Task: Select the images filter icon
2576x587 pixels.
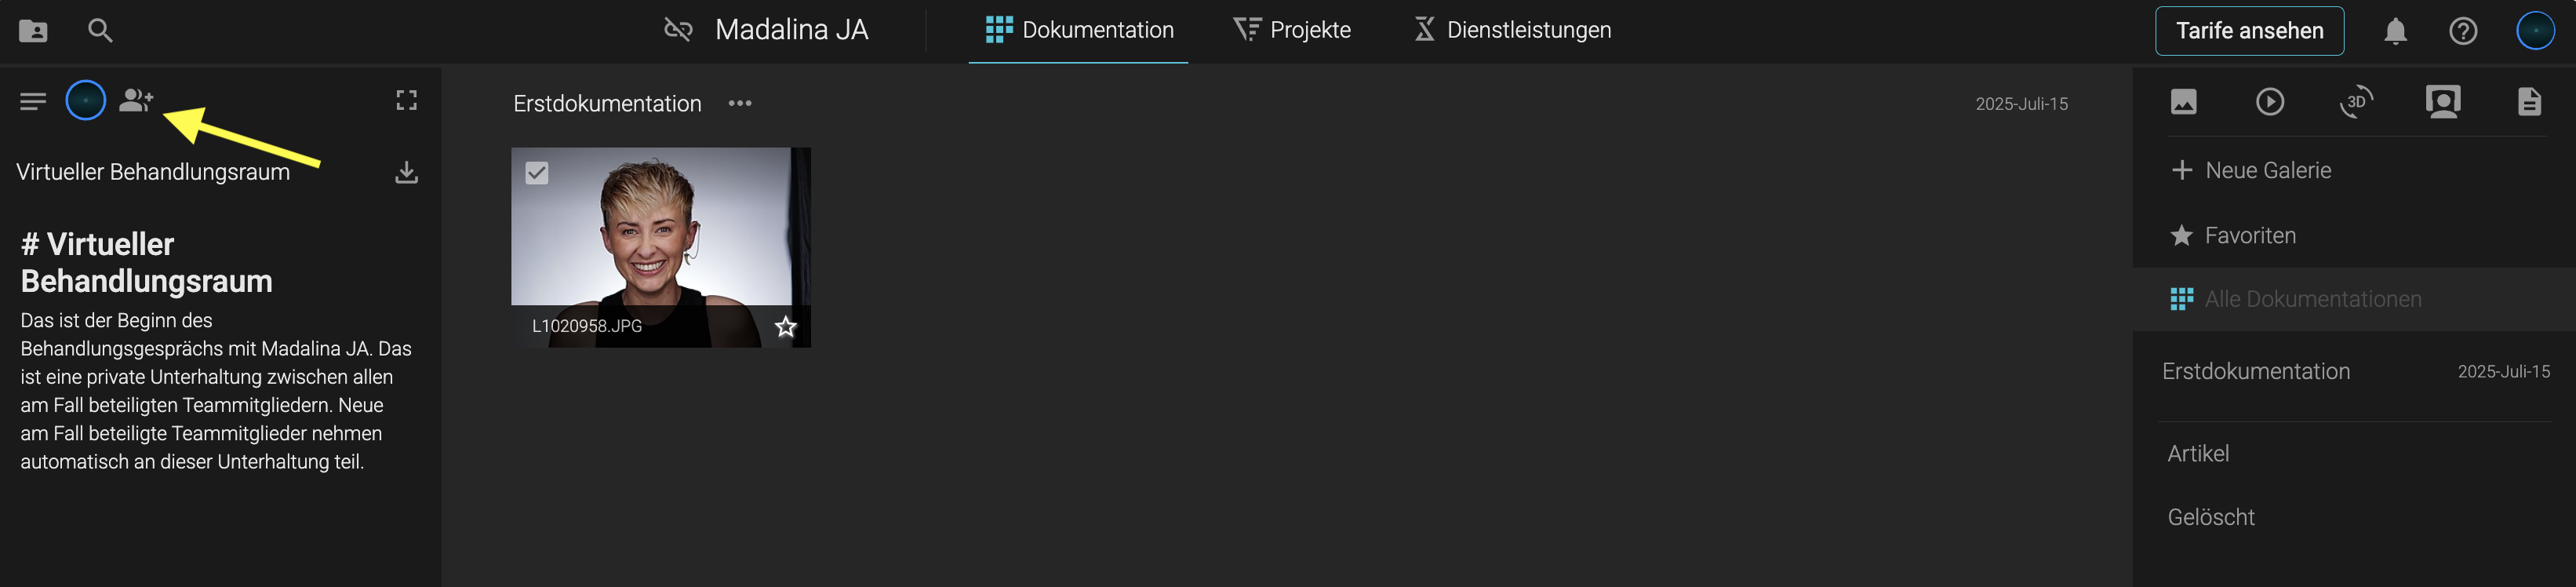Action: coord(2184,102)
